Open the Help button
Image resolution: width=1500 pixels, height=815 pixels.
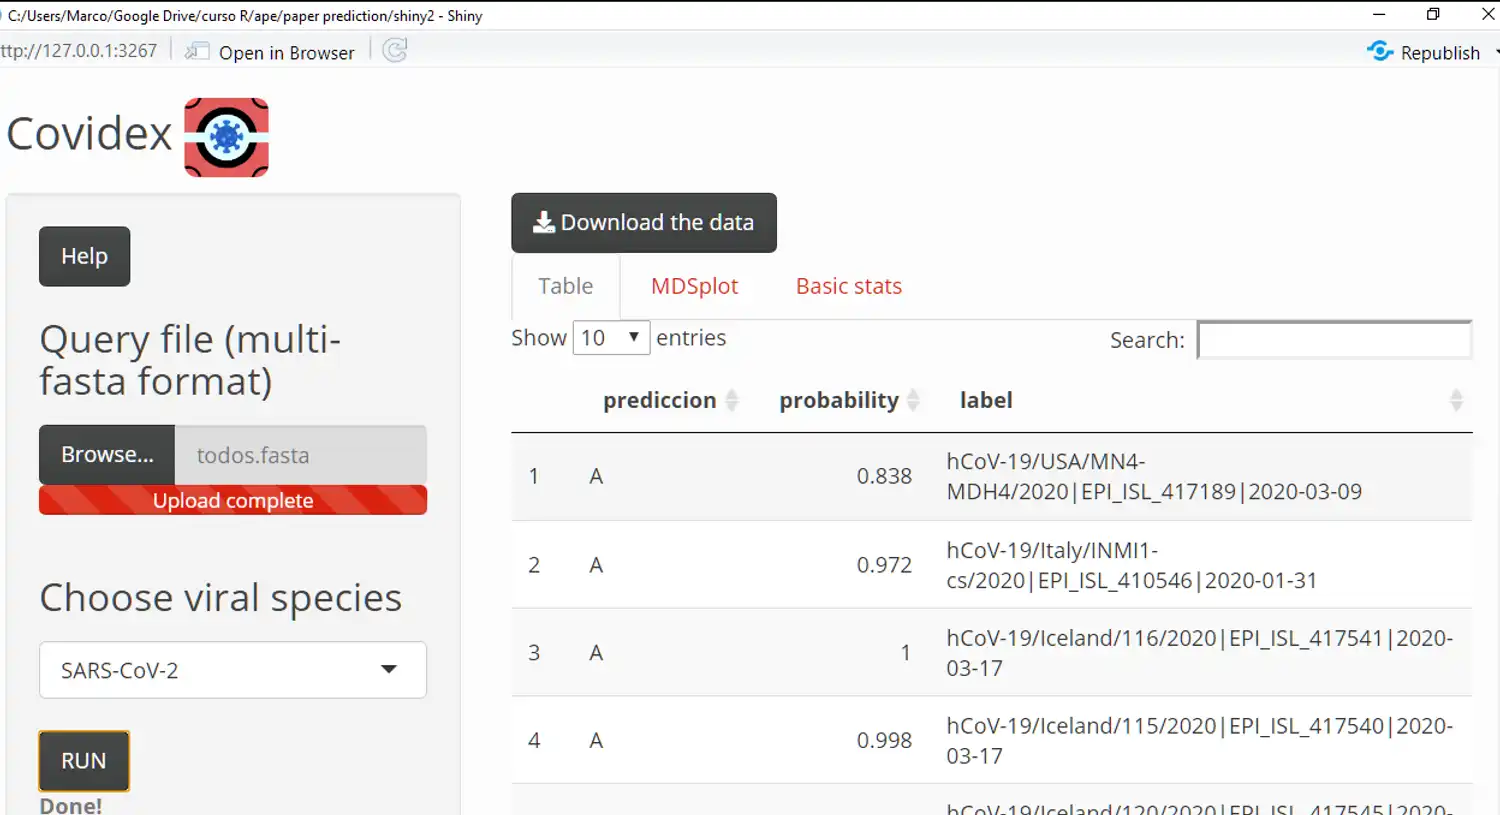(x=84, y=256)
